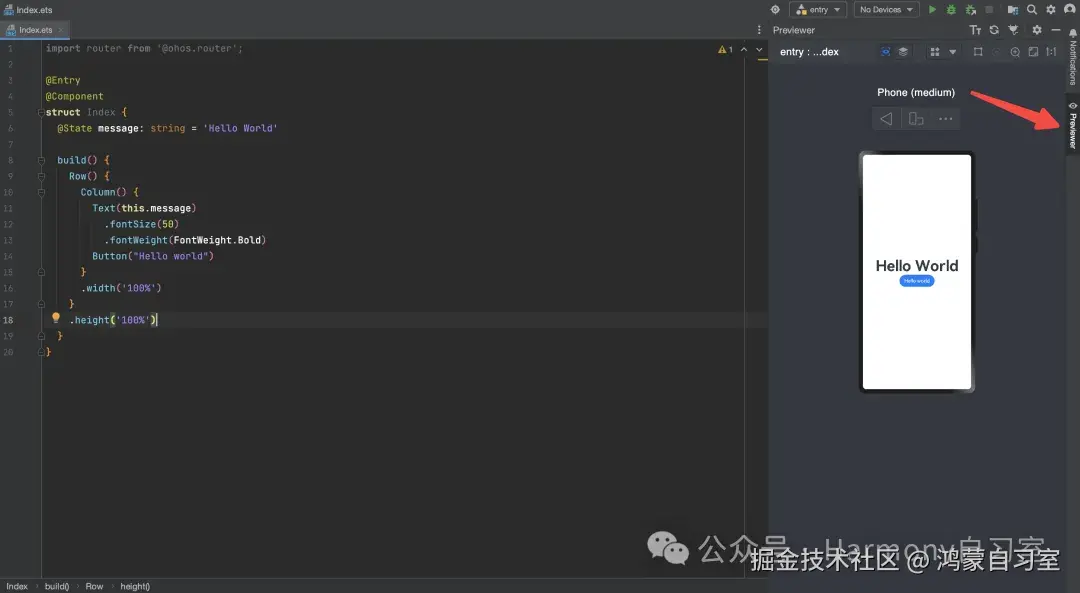Open Previewer settings gear
This screenshot has width=1080, height=593.
coord(1037,30)
